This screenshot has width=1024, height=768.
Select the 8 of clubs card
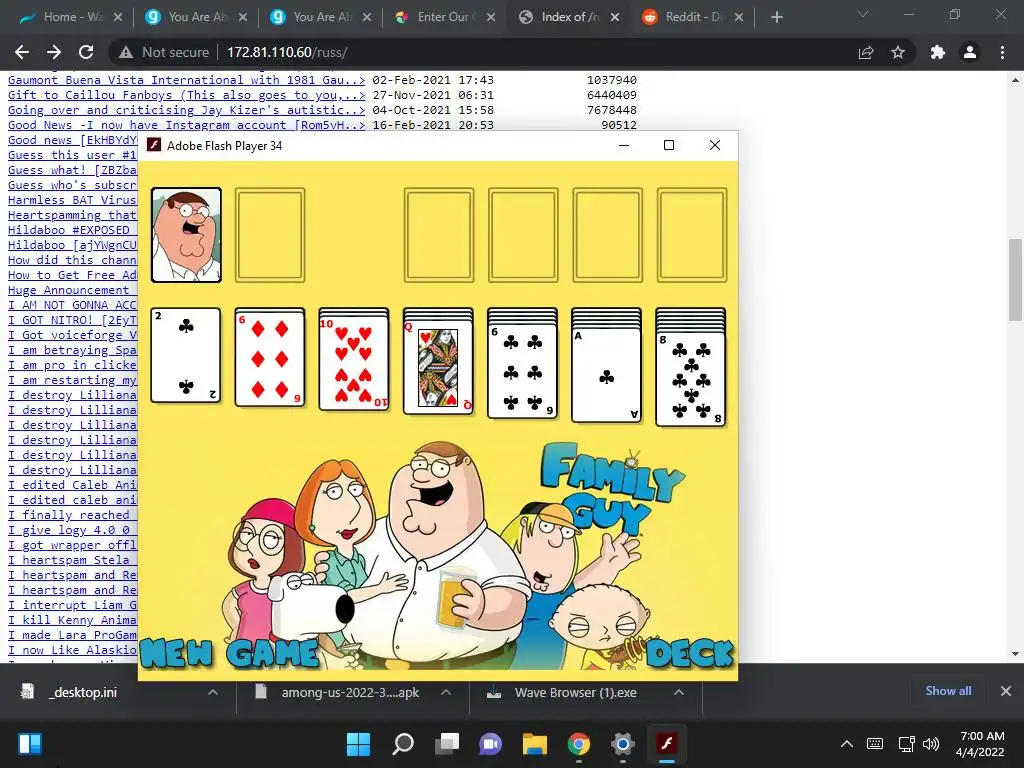pyautogui.click(x=691, y=379)
